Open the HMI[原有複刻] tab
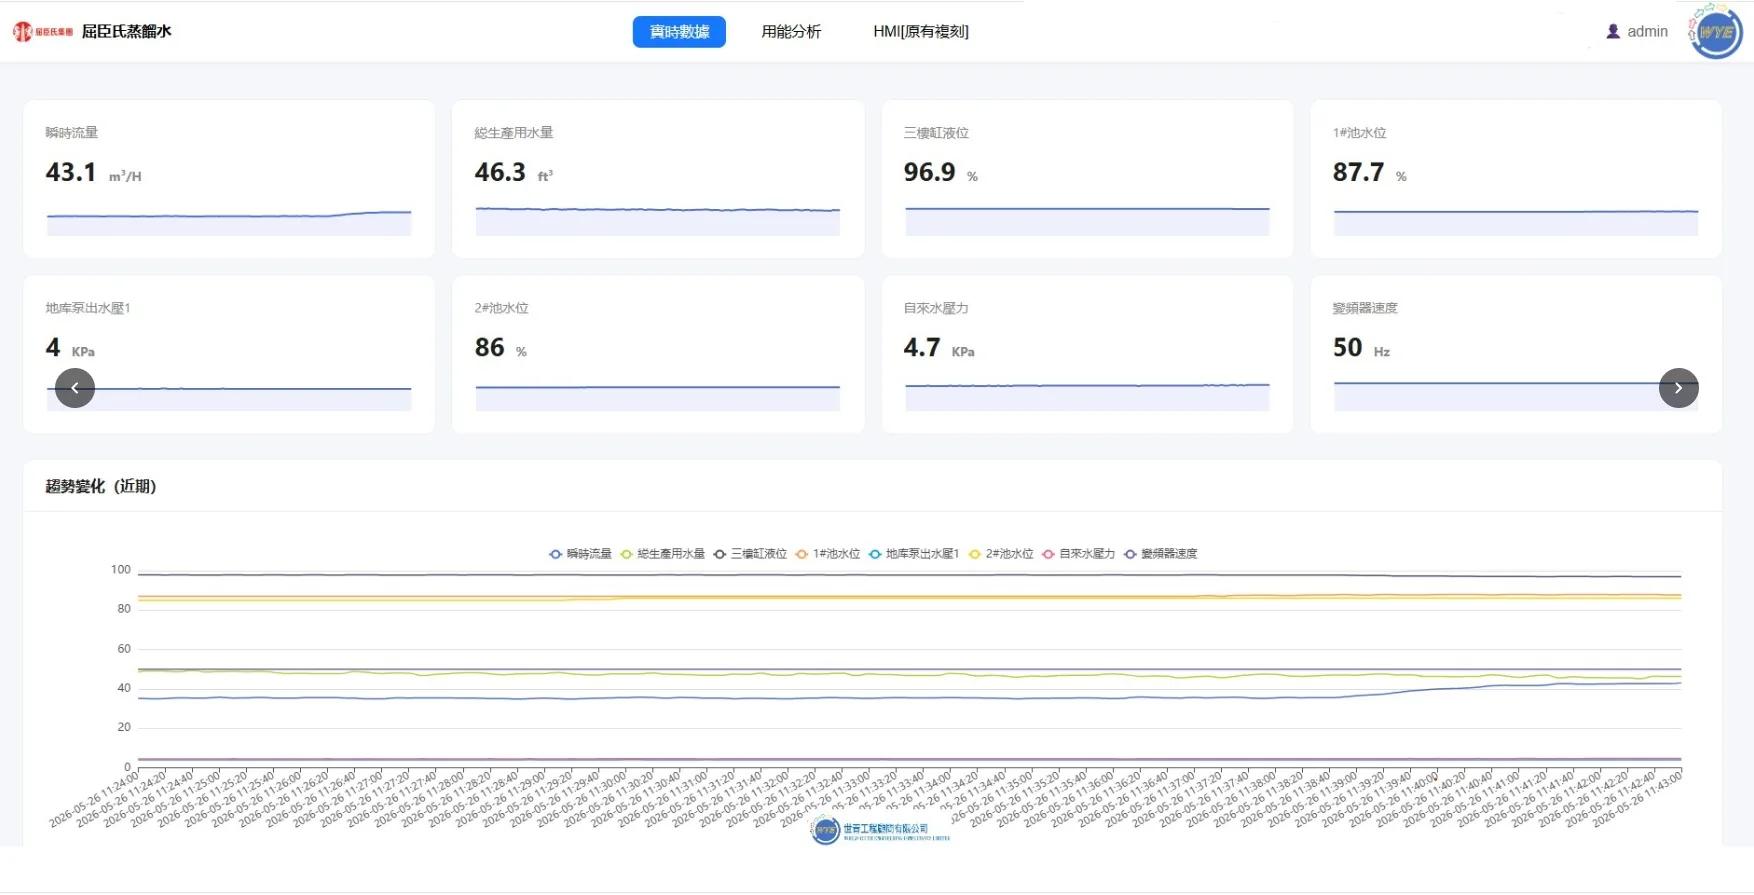Image resolution: width=1754 pixels, height=895 pixels. coord(921,32)
